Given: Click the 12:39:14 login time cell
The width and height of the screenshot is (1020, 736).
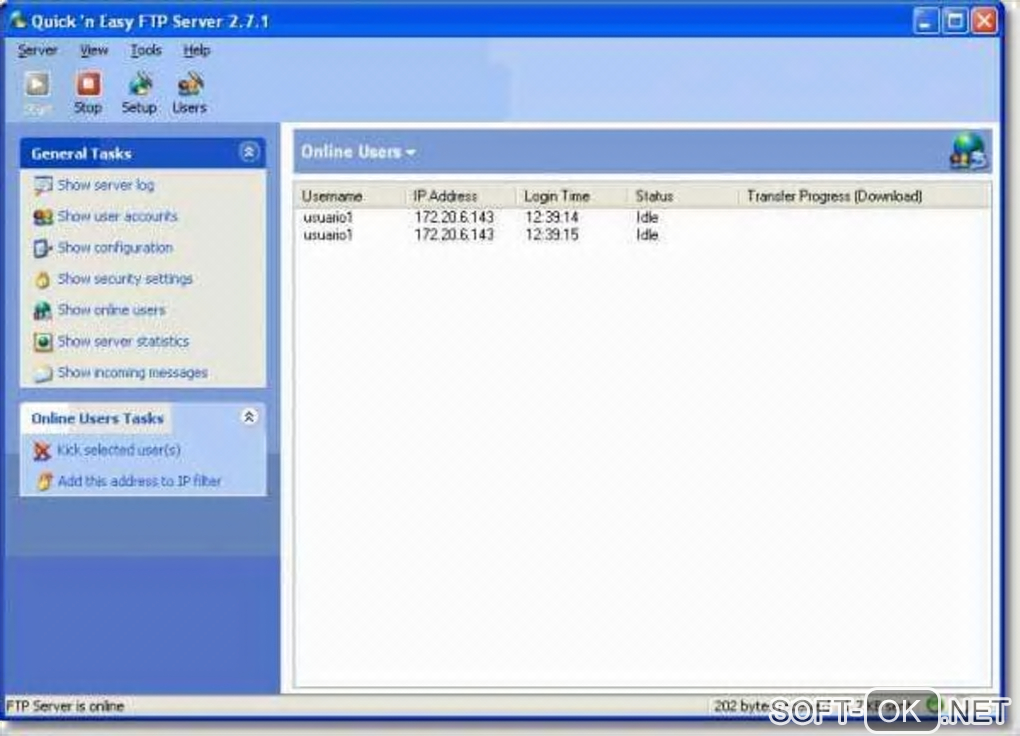Looking at the screenshot, I should point(552,217).
